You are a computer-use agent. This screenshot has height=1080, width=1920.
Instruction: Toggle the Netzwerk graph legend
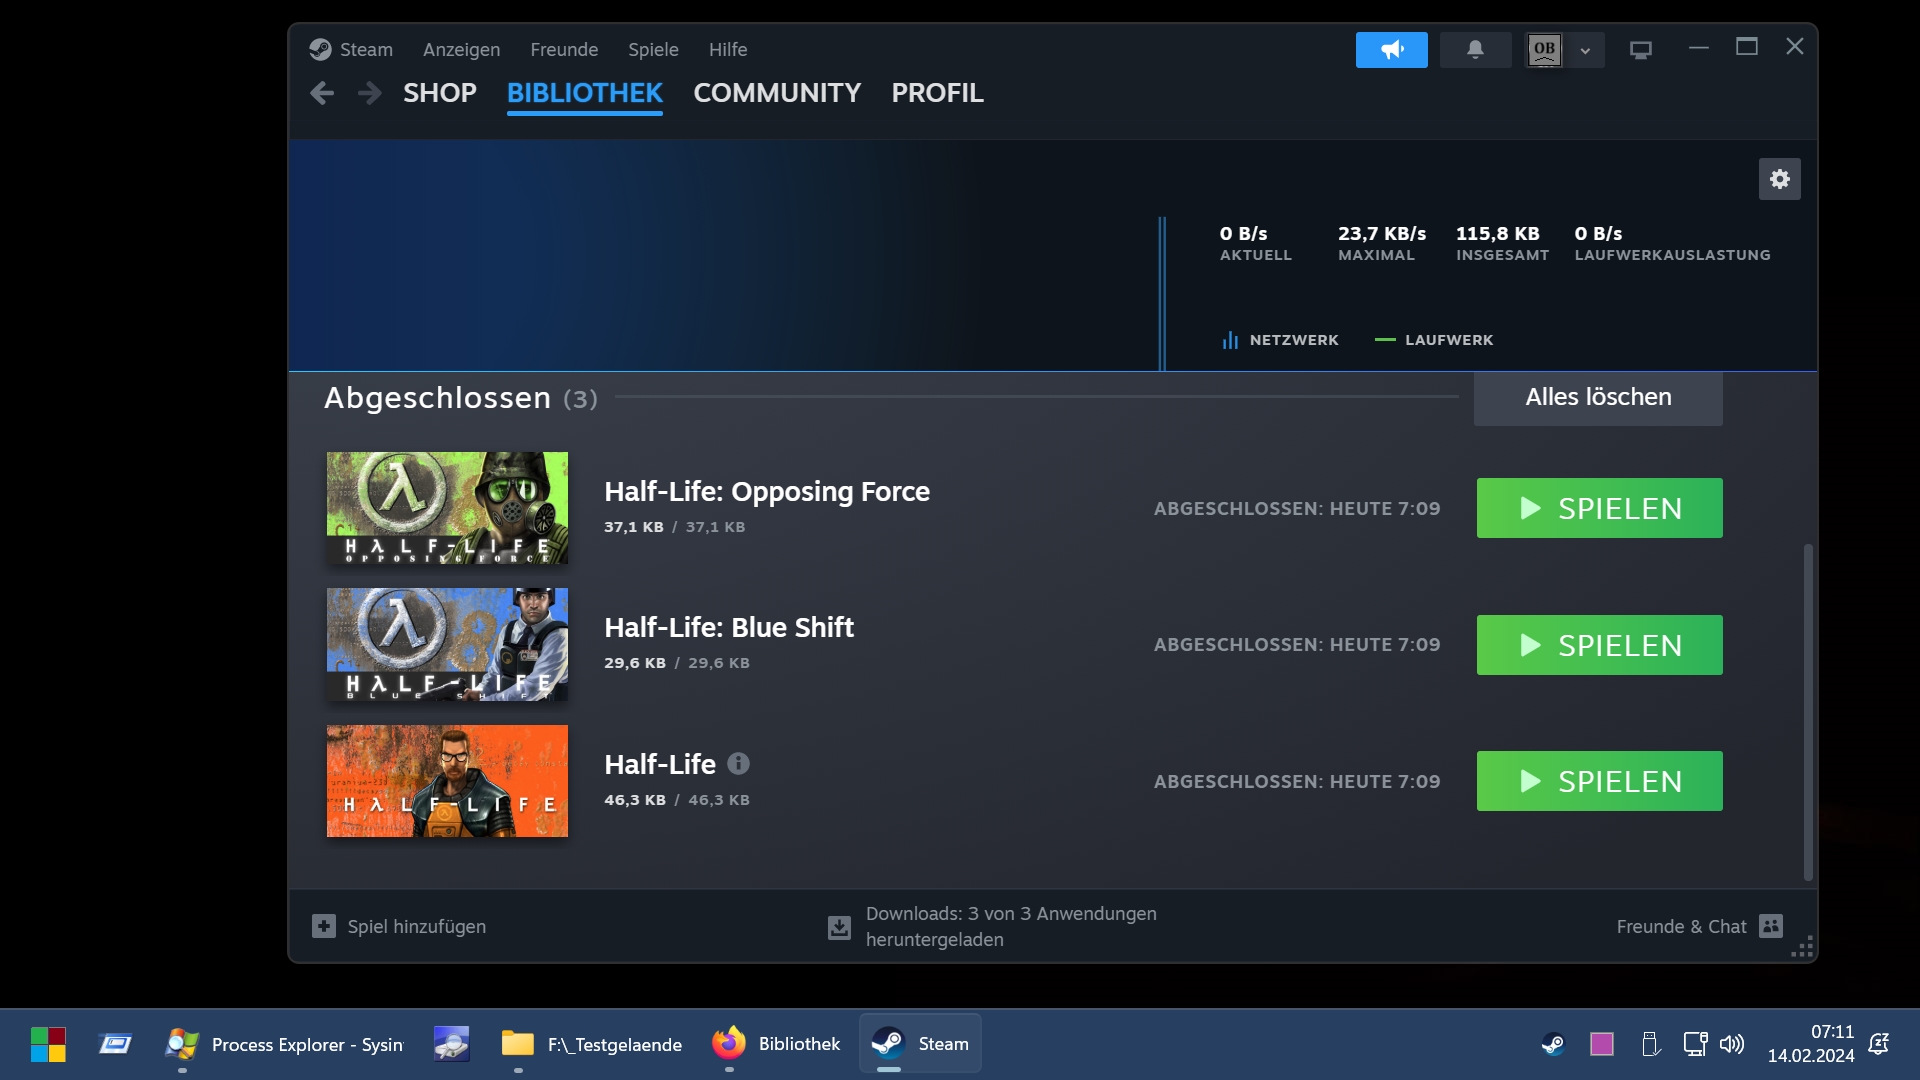pyautogui.click(x=1280, y=340)
